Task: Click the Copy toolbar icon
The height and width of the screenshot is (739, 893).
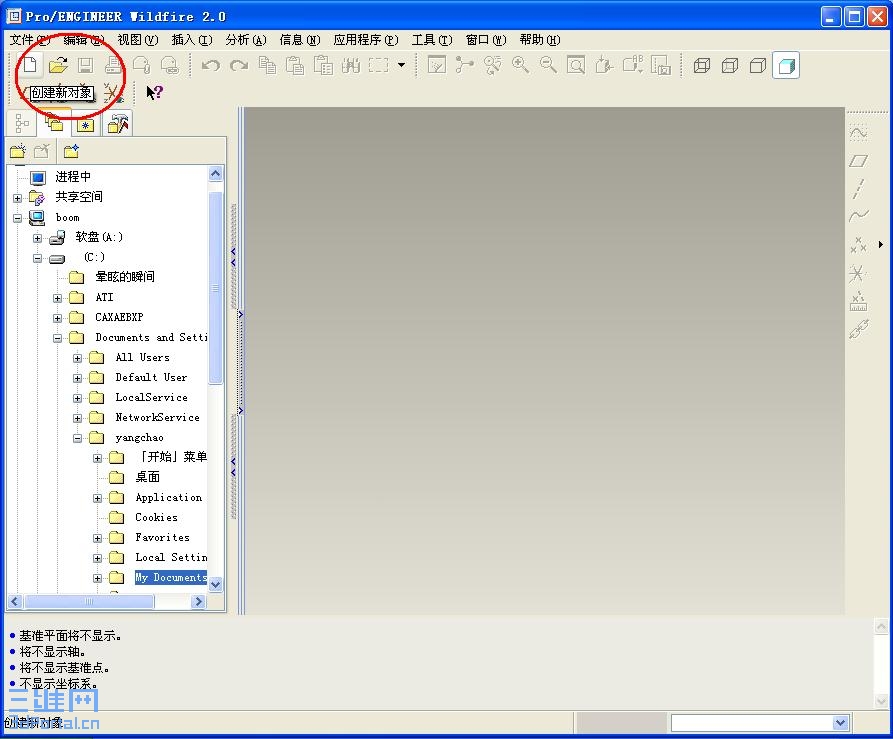Action: [267, 65]
